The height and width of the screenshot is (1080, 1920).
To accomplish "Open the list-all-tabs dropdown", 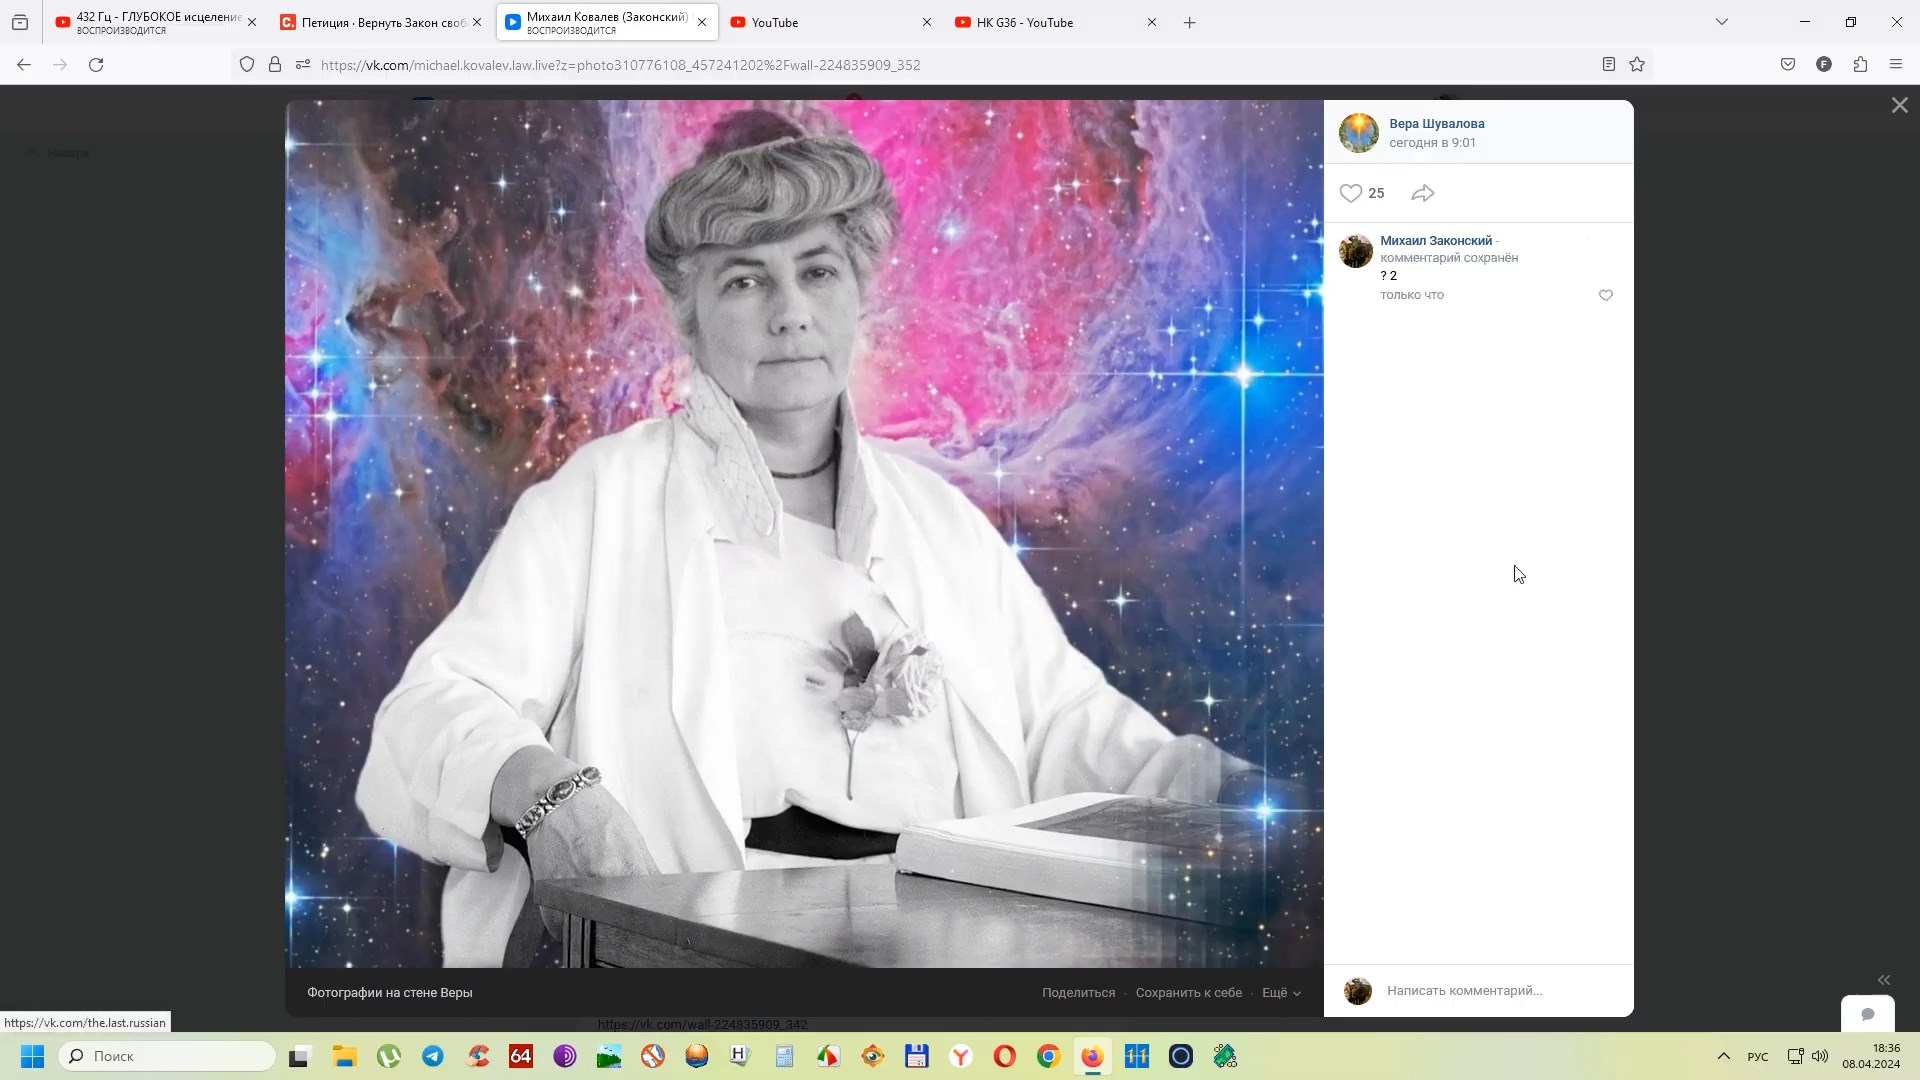I will pyautogui.click(x=1722, y=21).
